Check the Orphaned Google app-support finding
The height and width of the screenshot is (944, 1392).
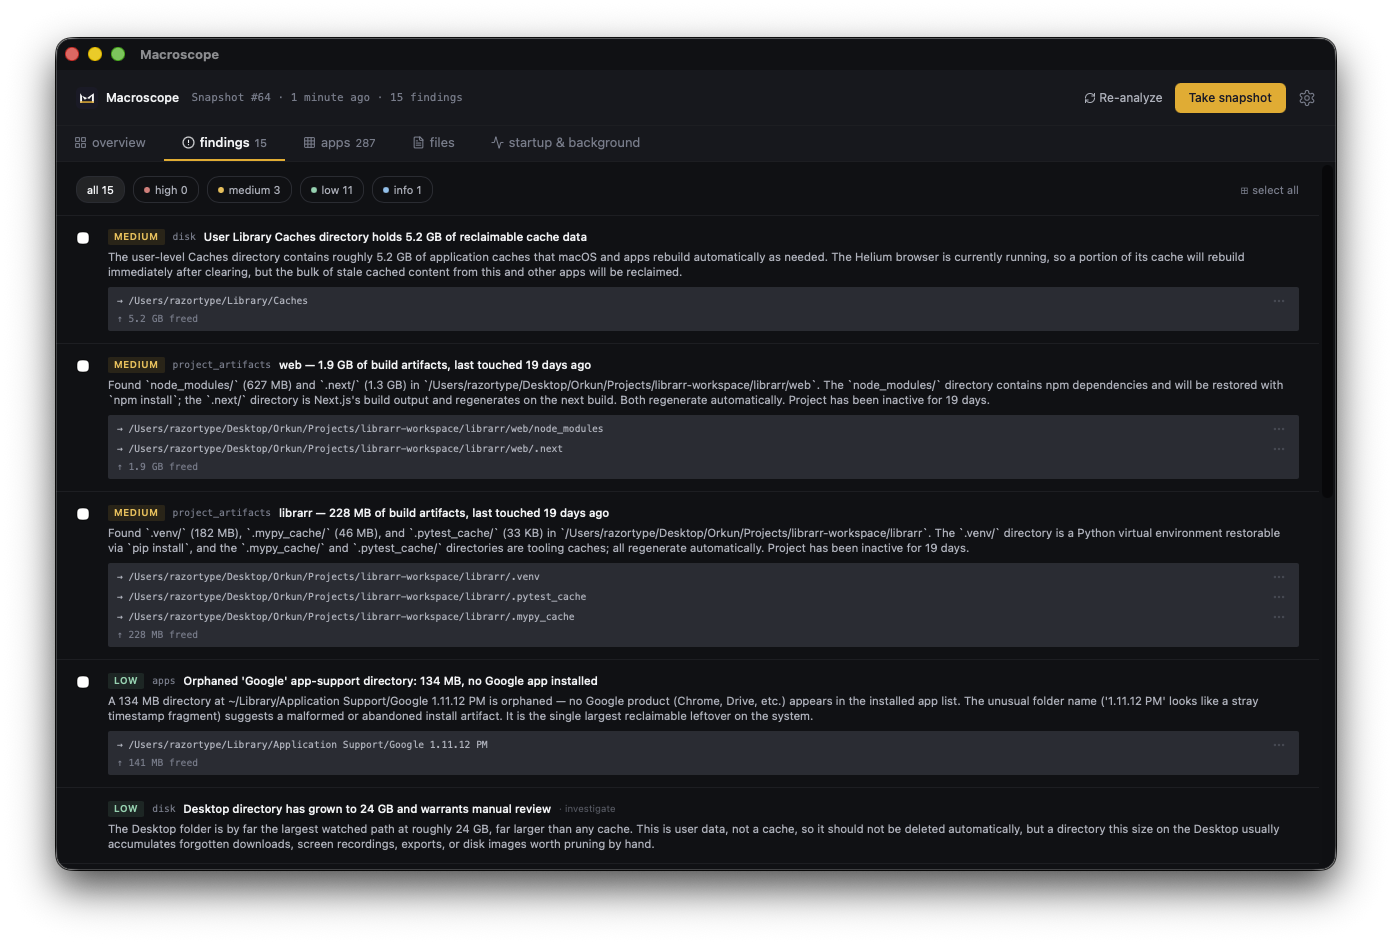83,682
